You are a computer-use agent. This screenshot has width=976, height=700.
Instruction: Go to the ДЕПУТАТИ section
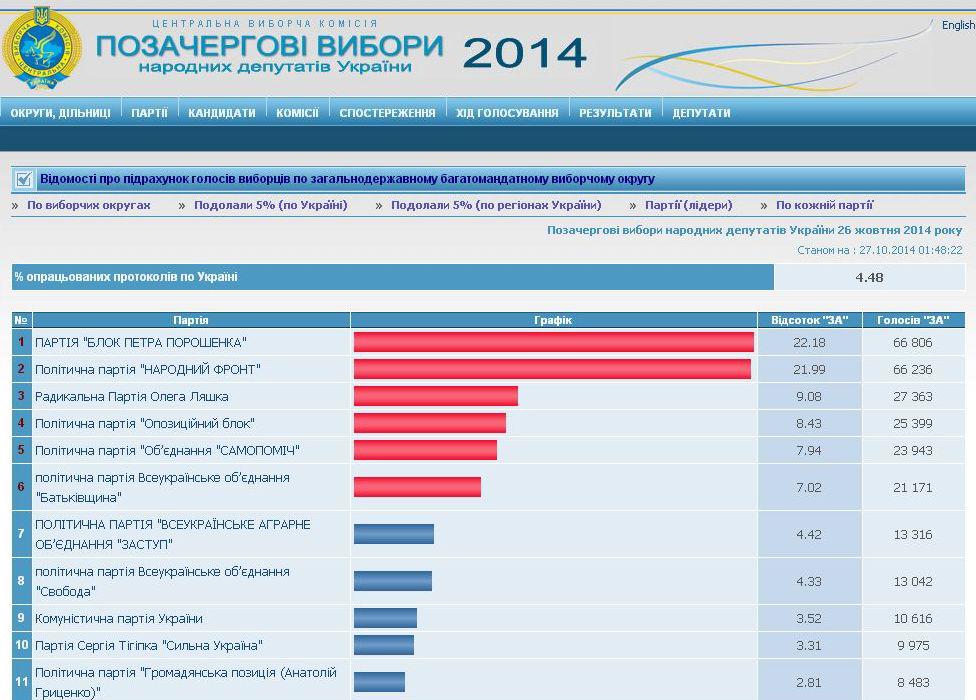coord(701,113)
